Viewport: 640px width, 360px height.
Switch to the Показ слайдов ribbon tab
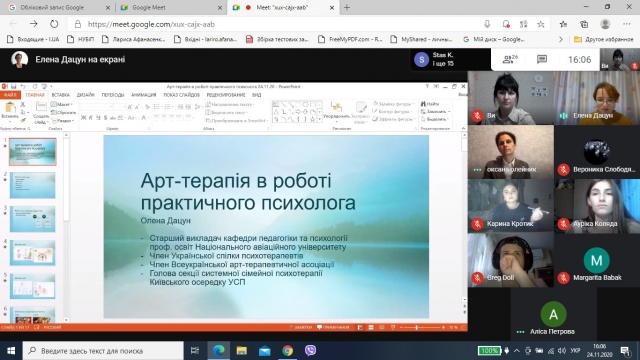click(182, 95)
